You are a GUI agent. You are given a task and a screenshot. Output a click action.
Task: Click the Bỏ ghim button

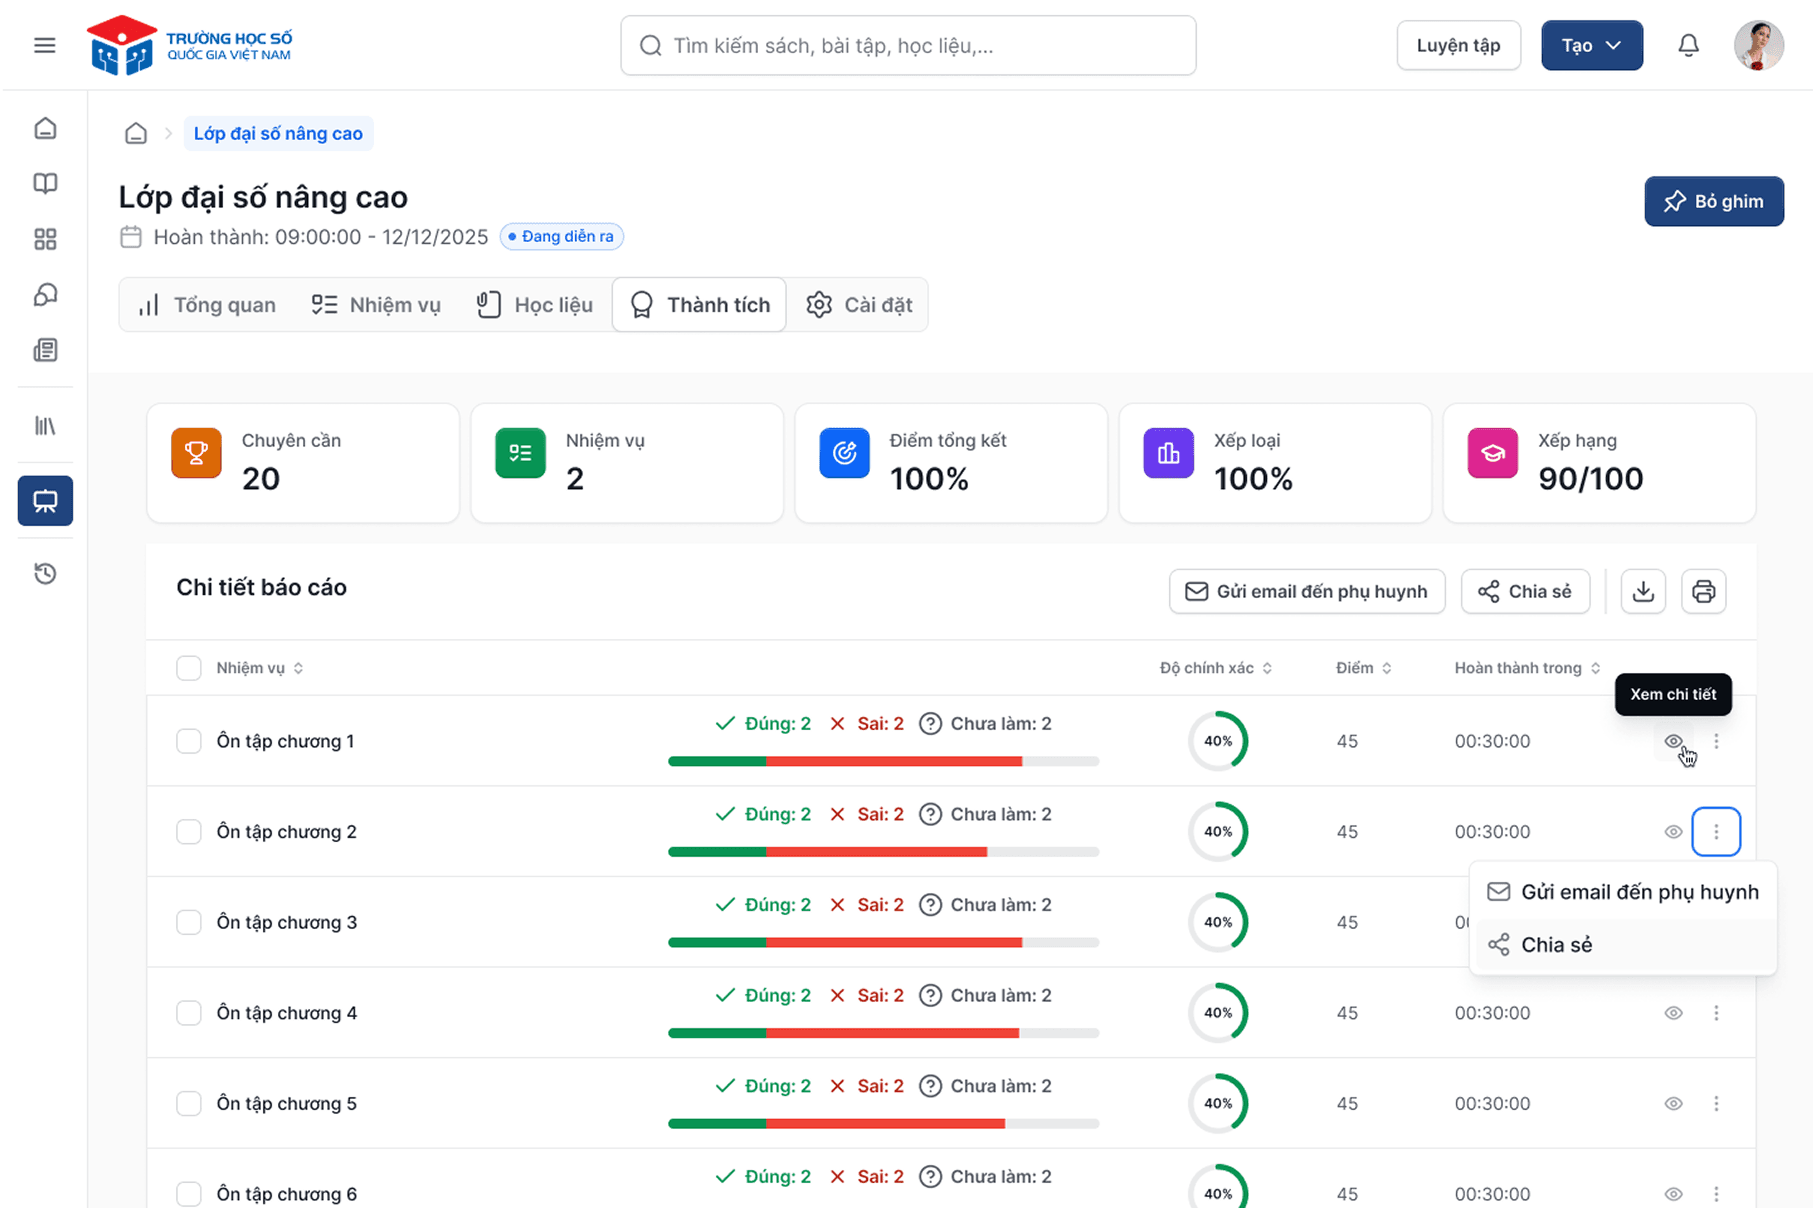tap(1713, 202)
